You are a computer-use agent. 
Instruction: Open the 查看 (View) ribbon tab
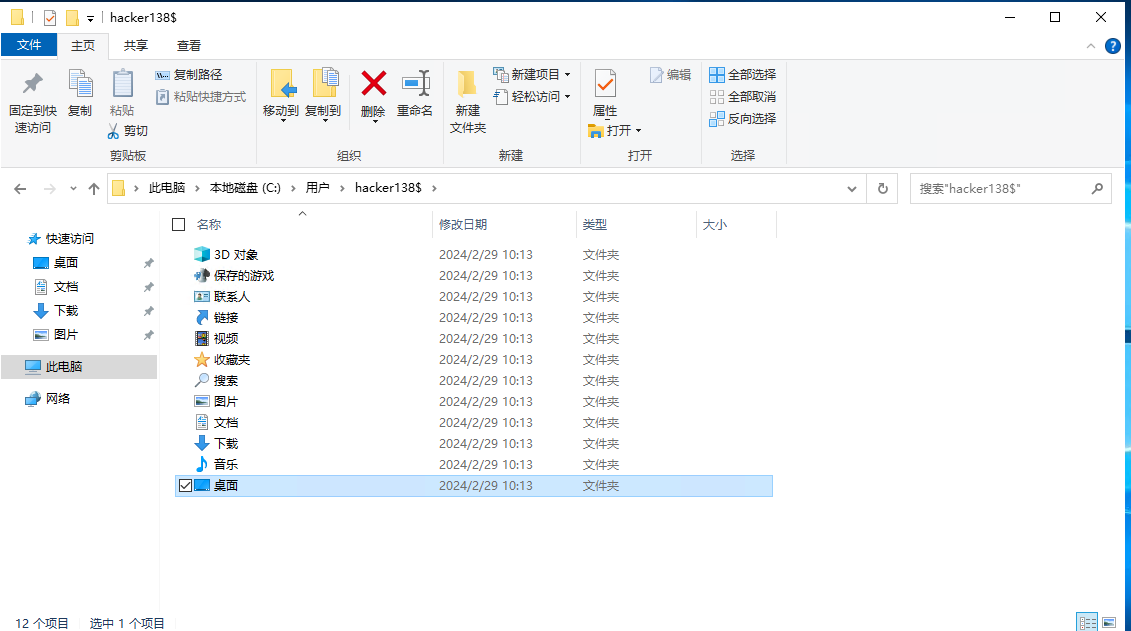(x=189, y=45)
